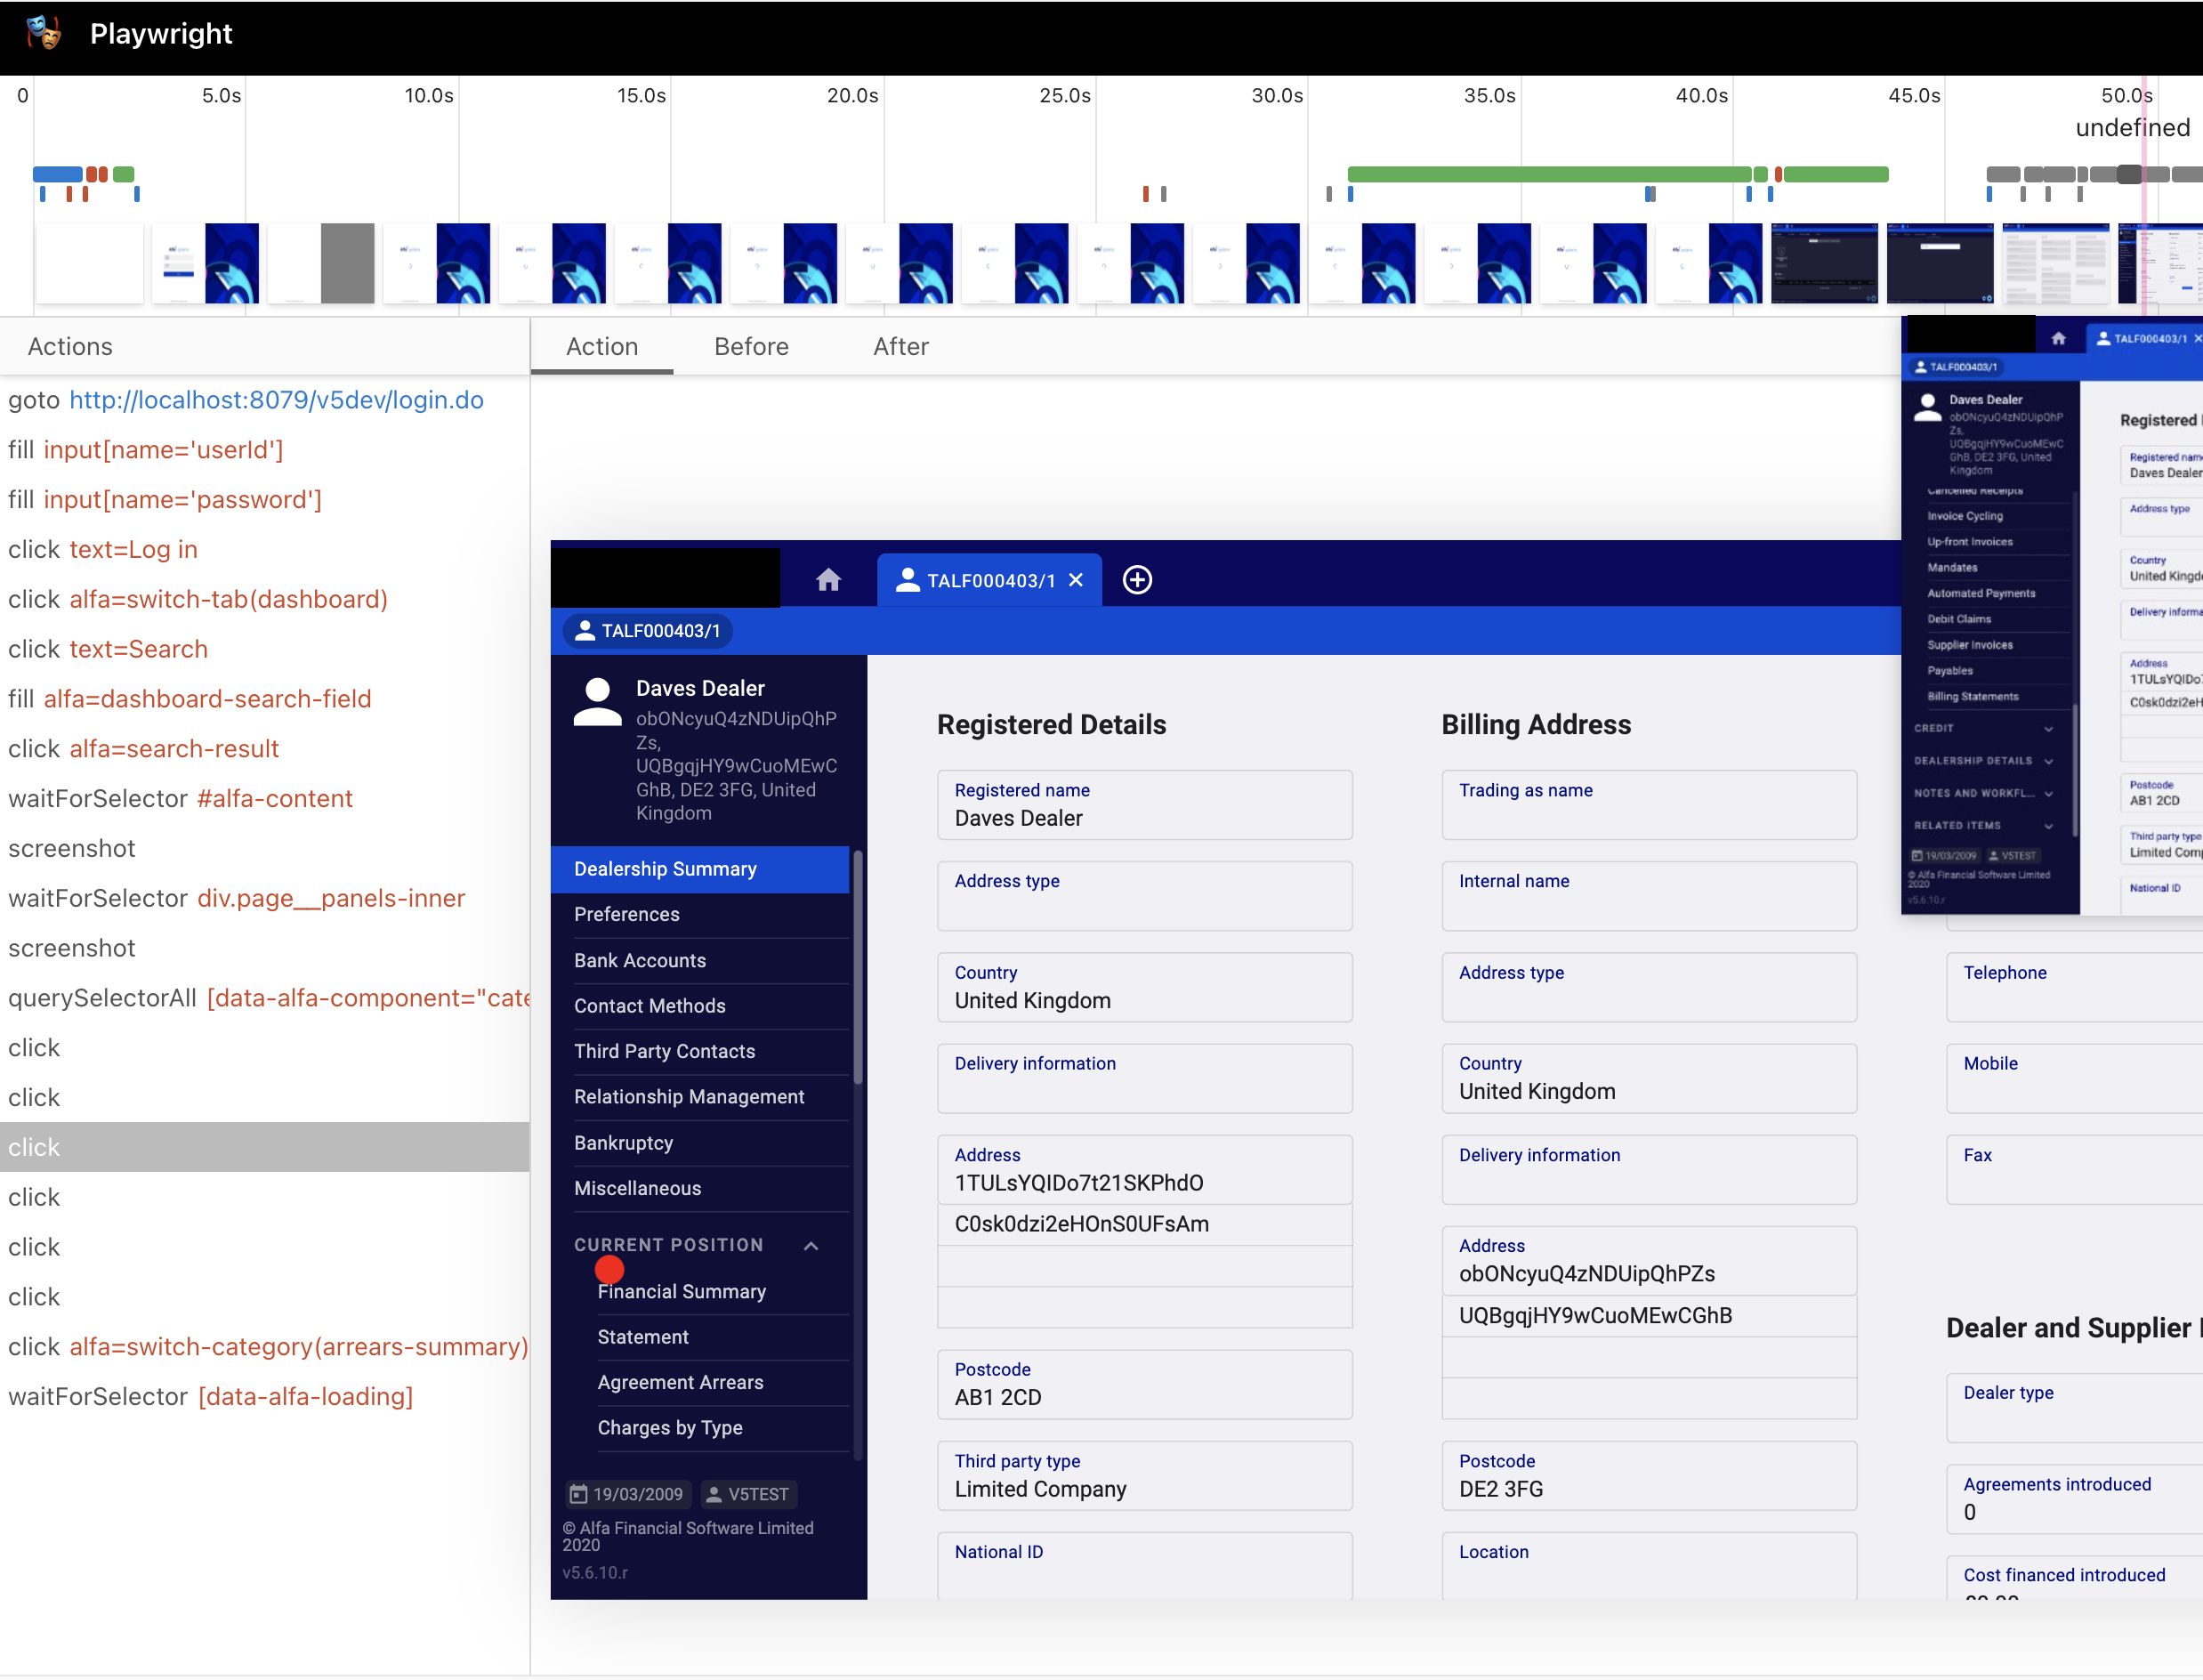
Task: Click the calendar icon beside 19/03/2009
Action: pos(578,1494)
